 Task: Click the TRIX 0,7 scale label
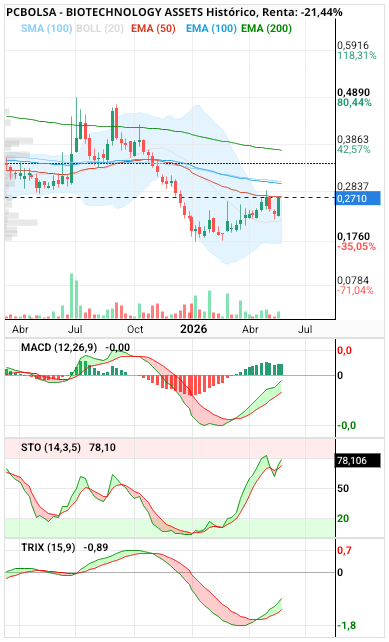tap(344, 550)
